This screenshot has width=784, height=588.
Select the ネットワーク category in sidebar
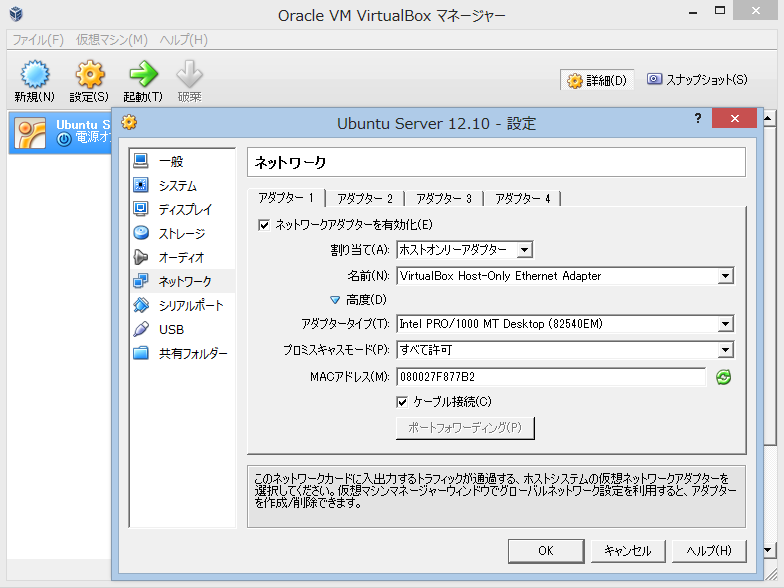click(x=182, y=281)
